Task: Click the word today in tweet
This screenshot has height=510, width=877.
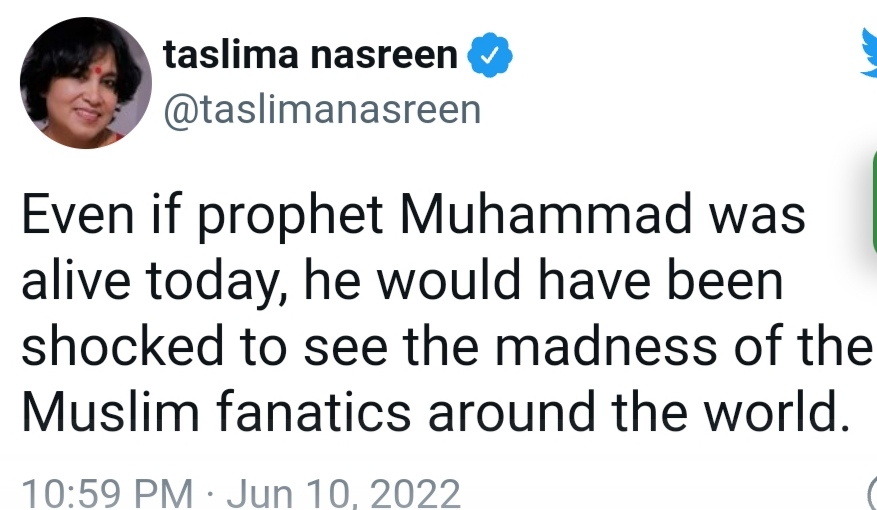Action: (218, 283)
